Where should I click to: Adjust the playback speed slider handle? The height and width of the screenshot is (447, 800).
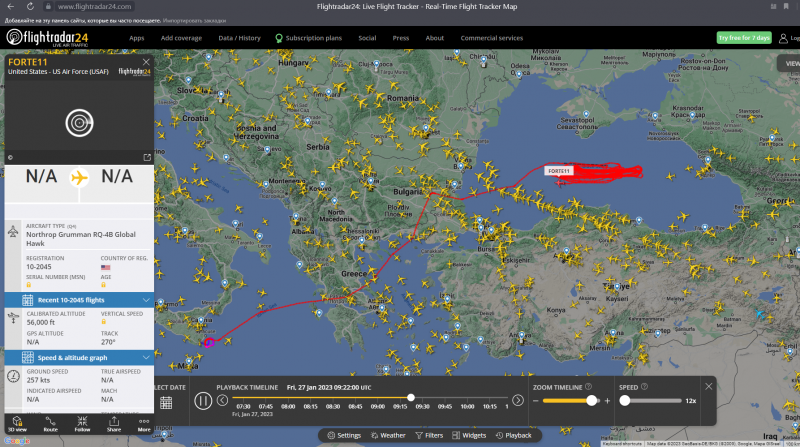pos(625,401)
